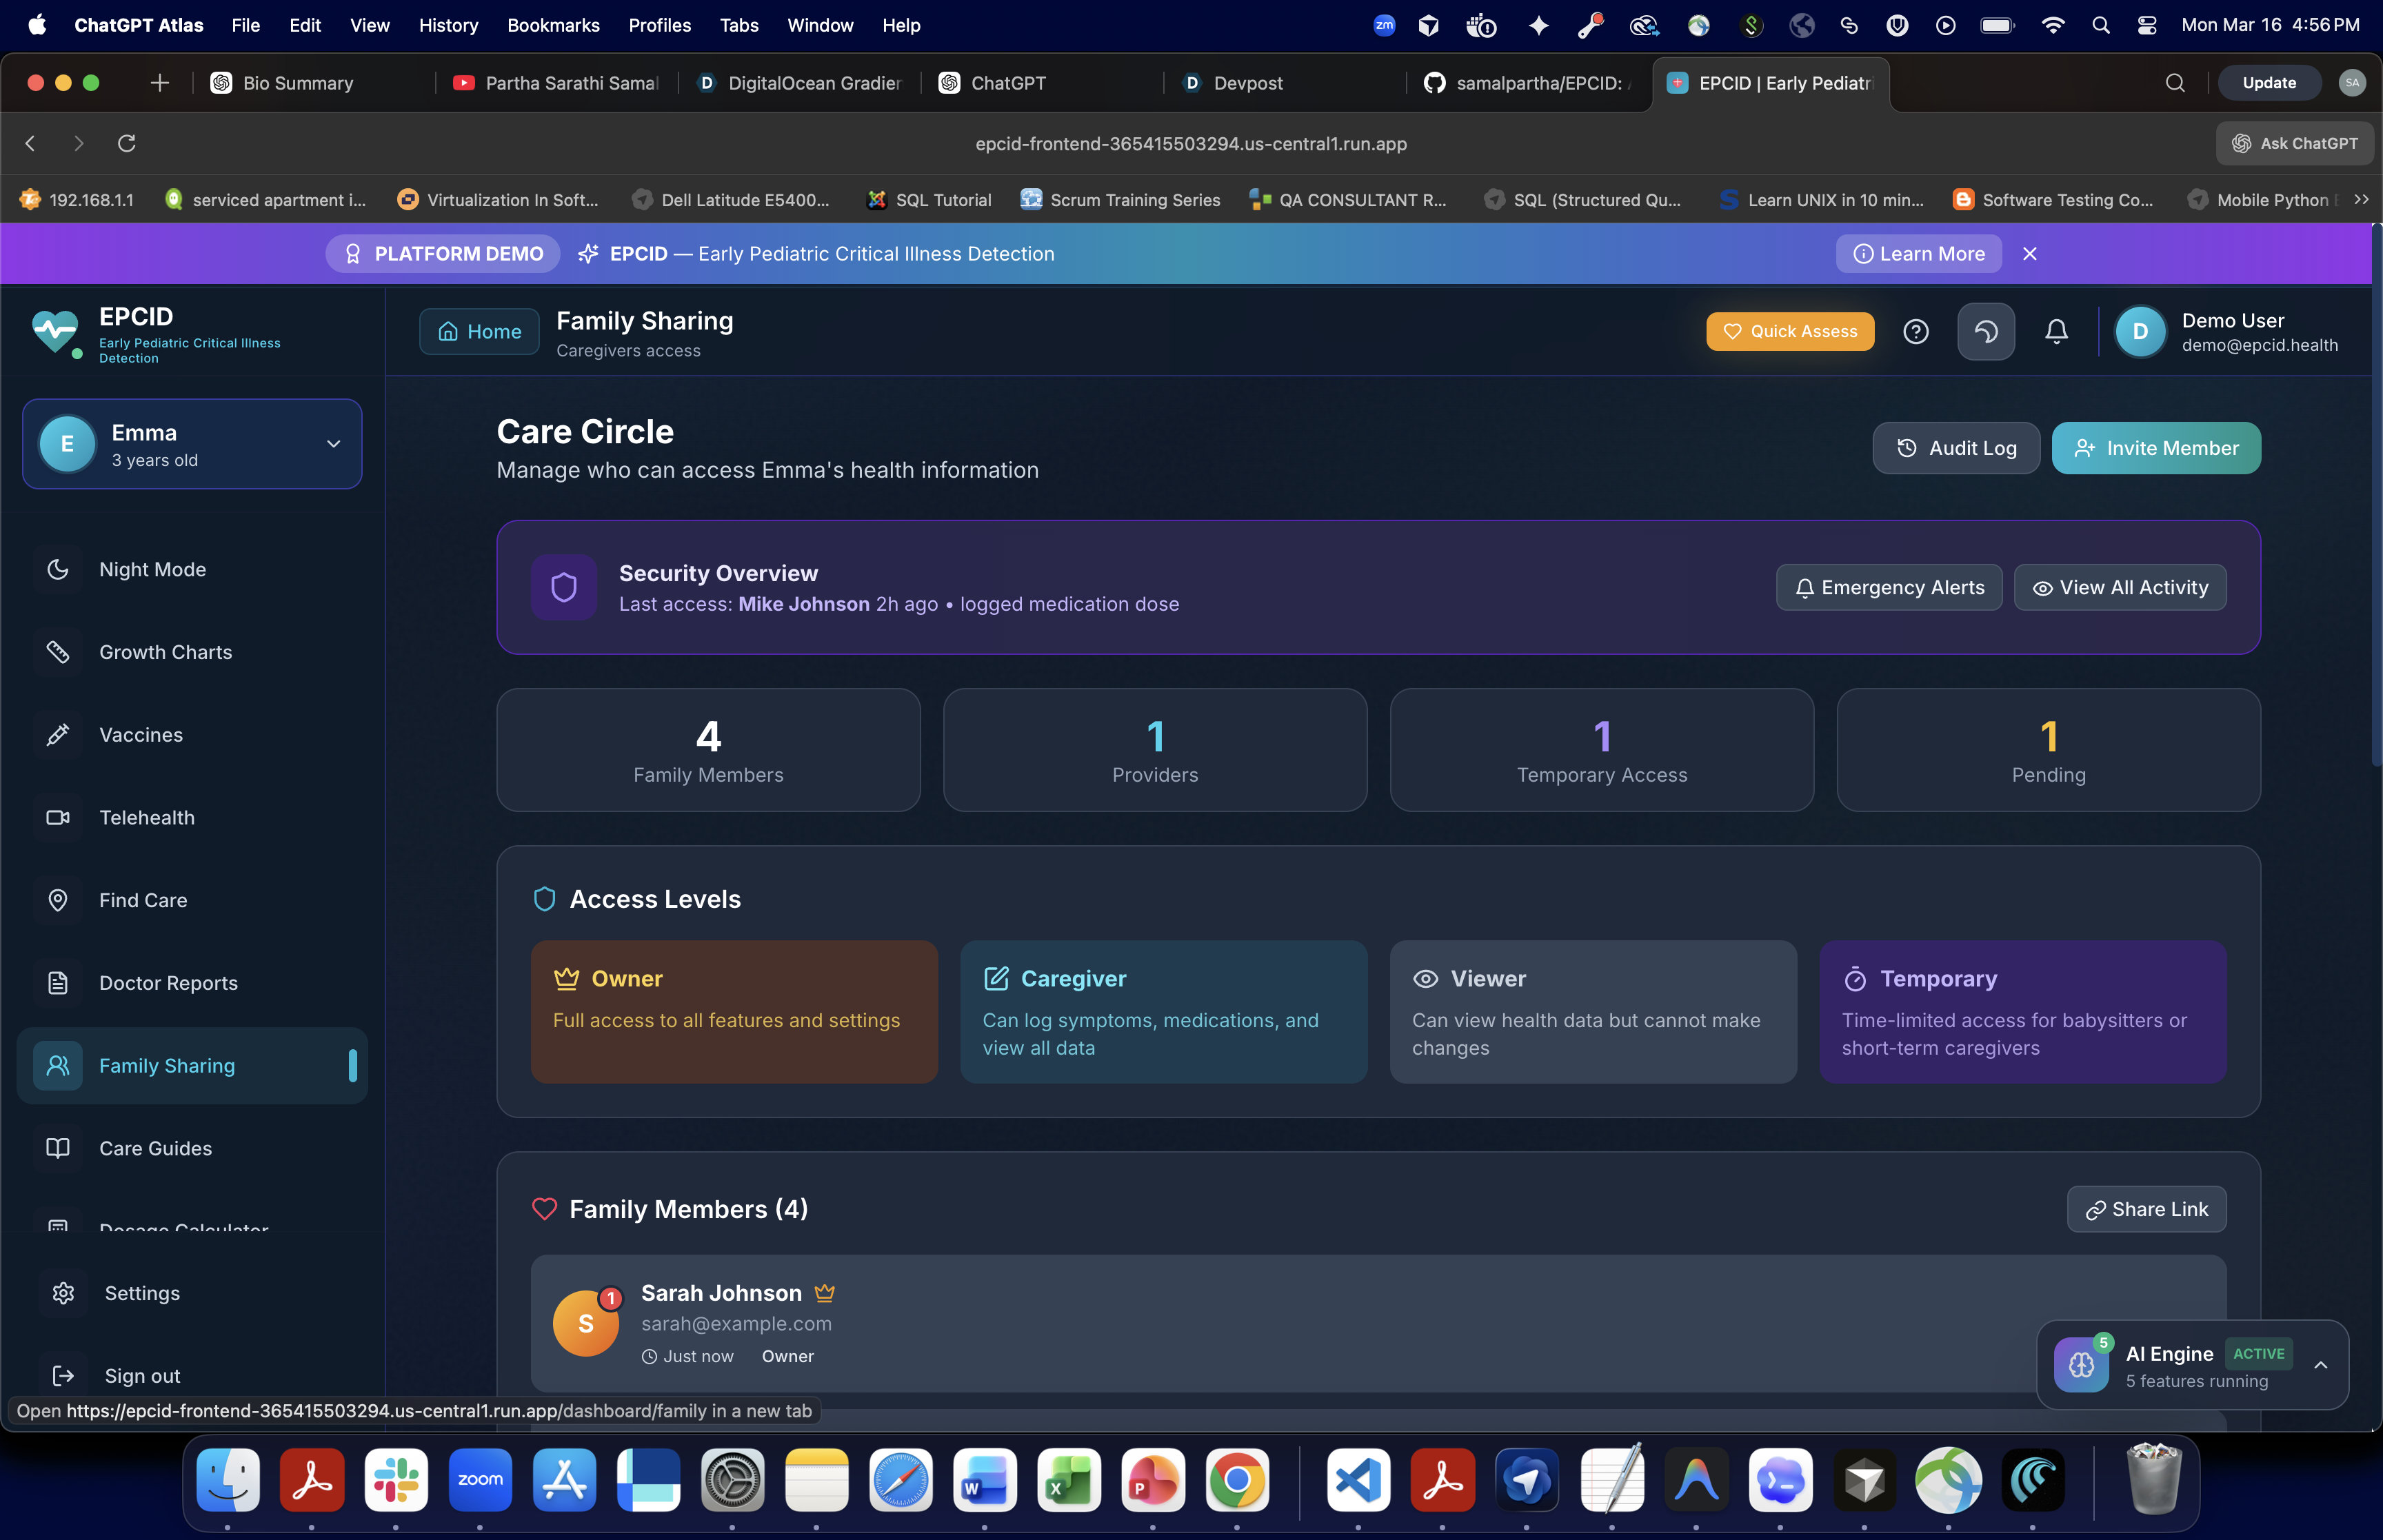Open Telehealth in sidebar
The width and height of the screenshot is (2383, 1540).
coord(147,817)
